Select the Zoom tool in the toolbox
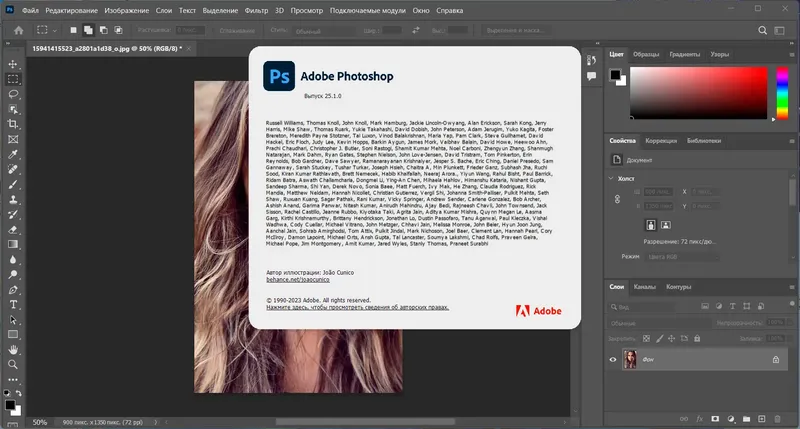 (x=13, y=365)
